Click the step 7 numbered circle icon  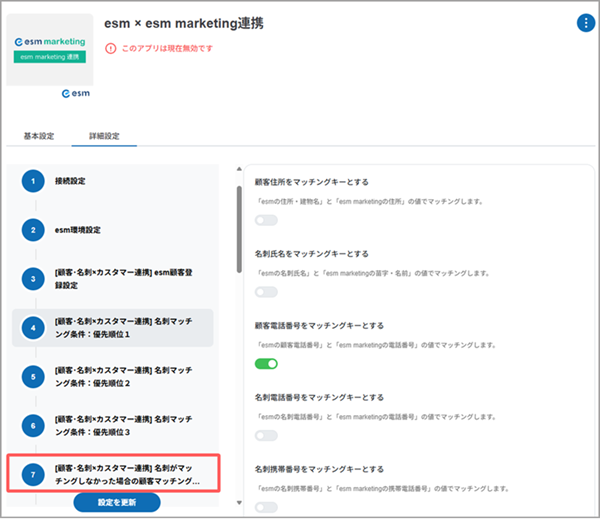33,474
